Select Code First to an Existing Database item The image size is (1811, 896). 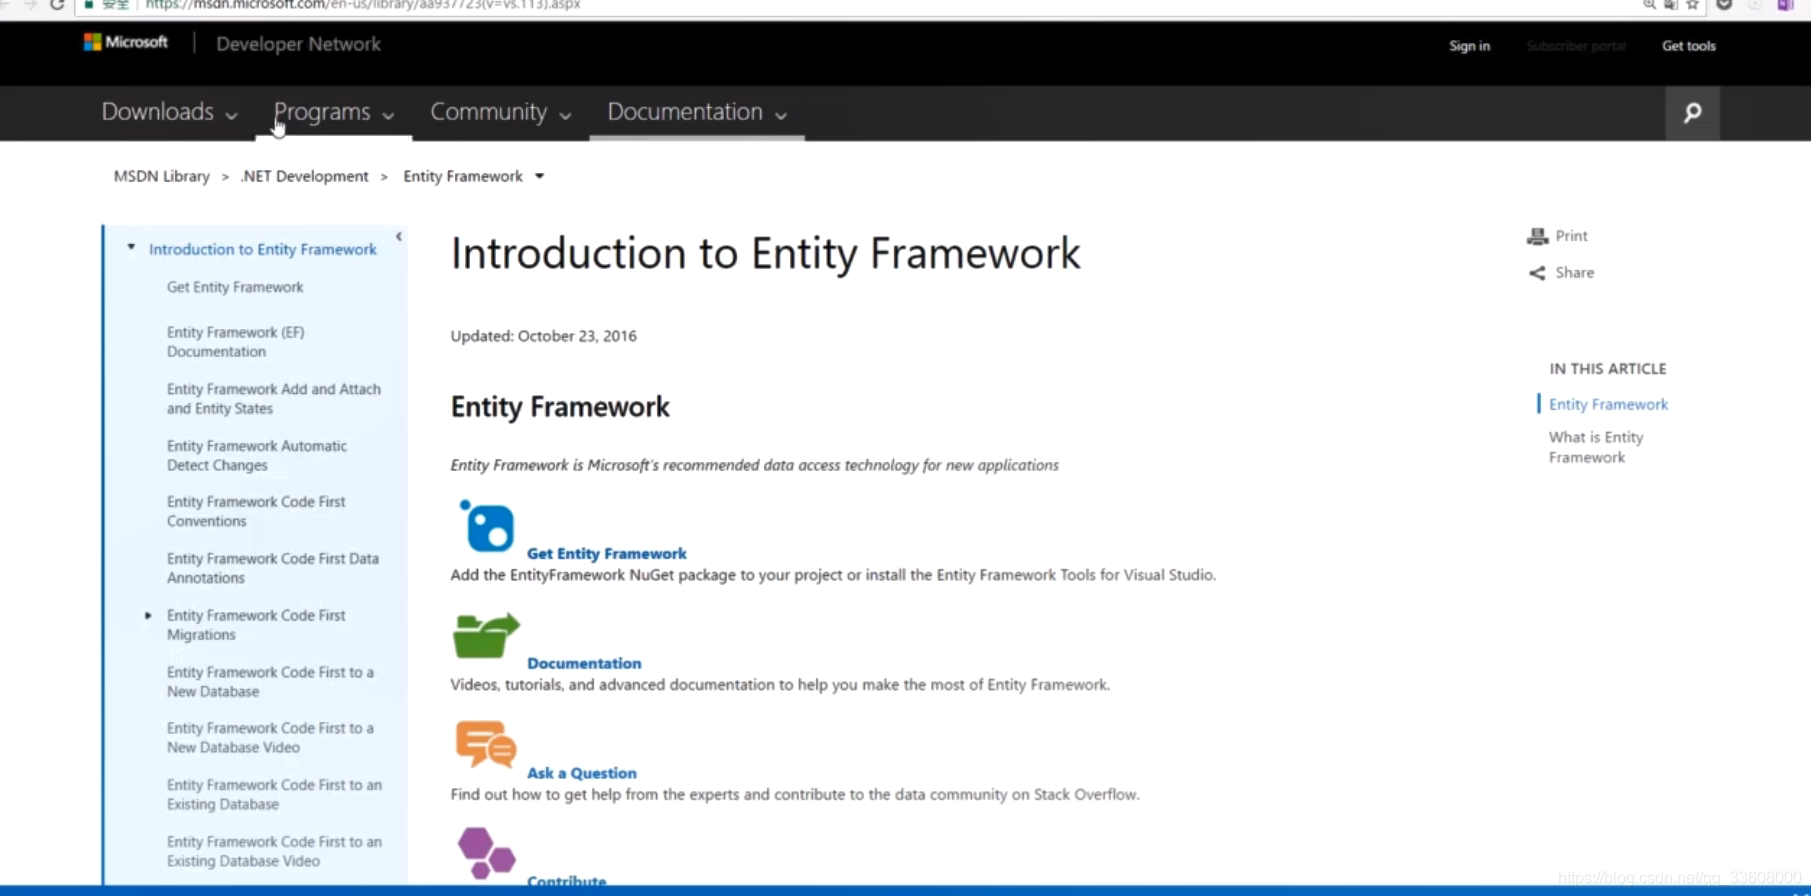(x=274, y=795)
